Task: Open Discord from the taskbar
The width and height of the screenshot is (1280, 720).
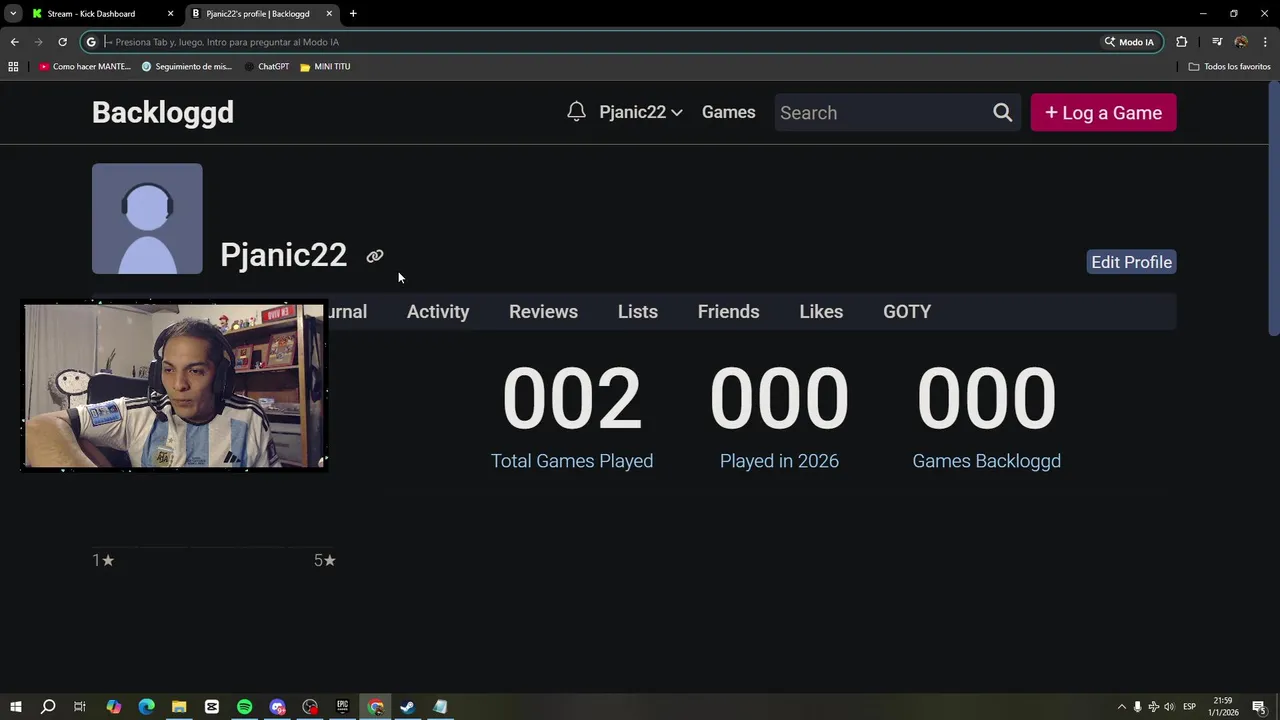Action: (x=277, y=707)
